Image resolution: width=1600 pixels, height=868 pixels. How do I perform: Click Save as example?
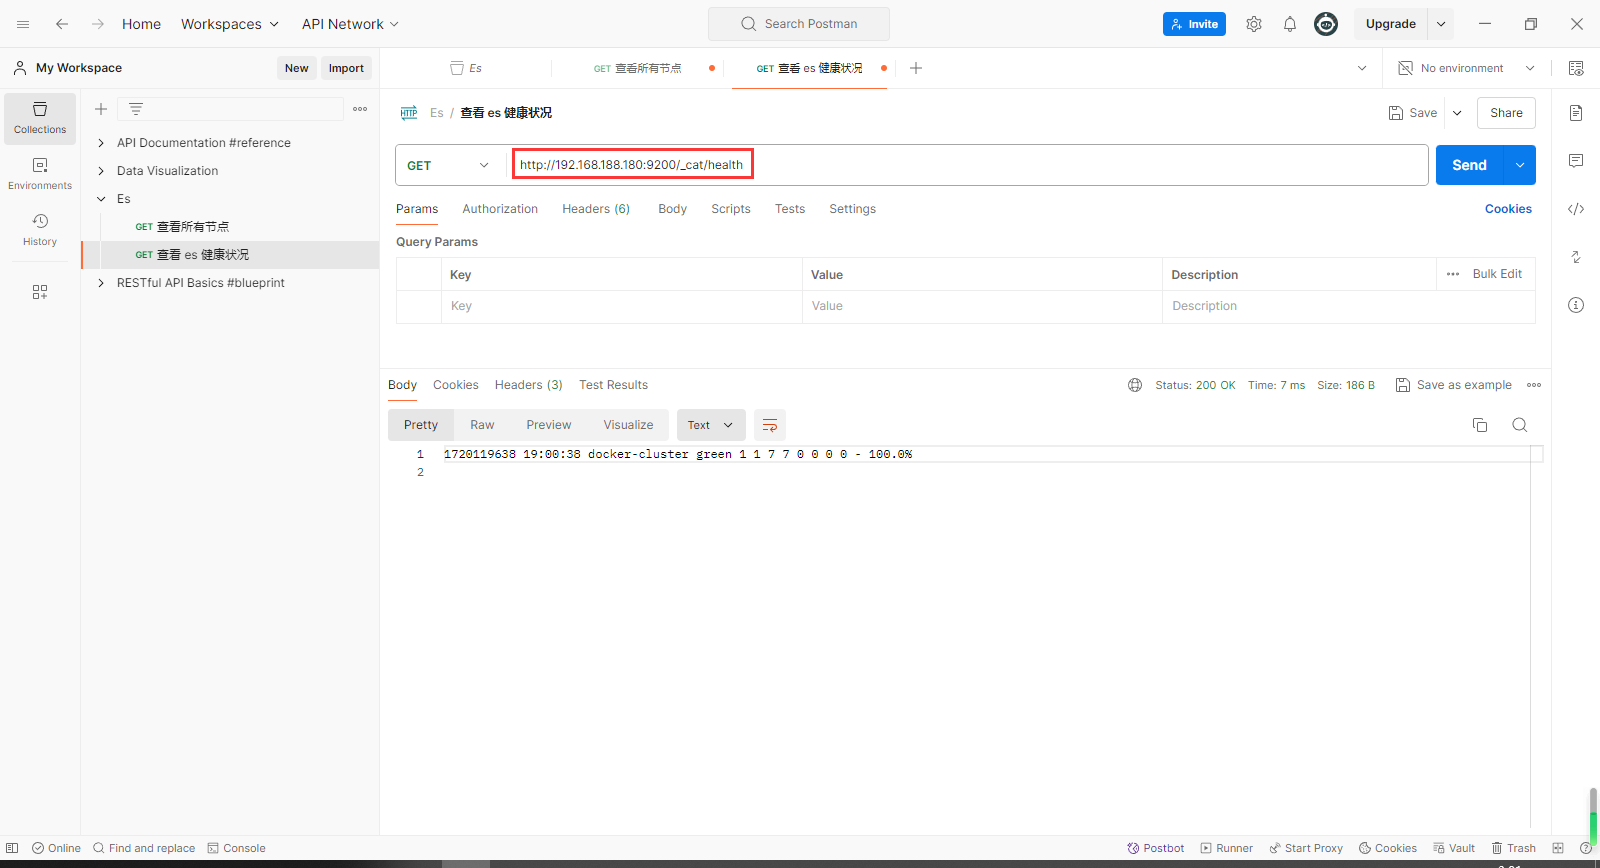[1454, 385]
